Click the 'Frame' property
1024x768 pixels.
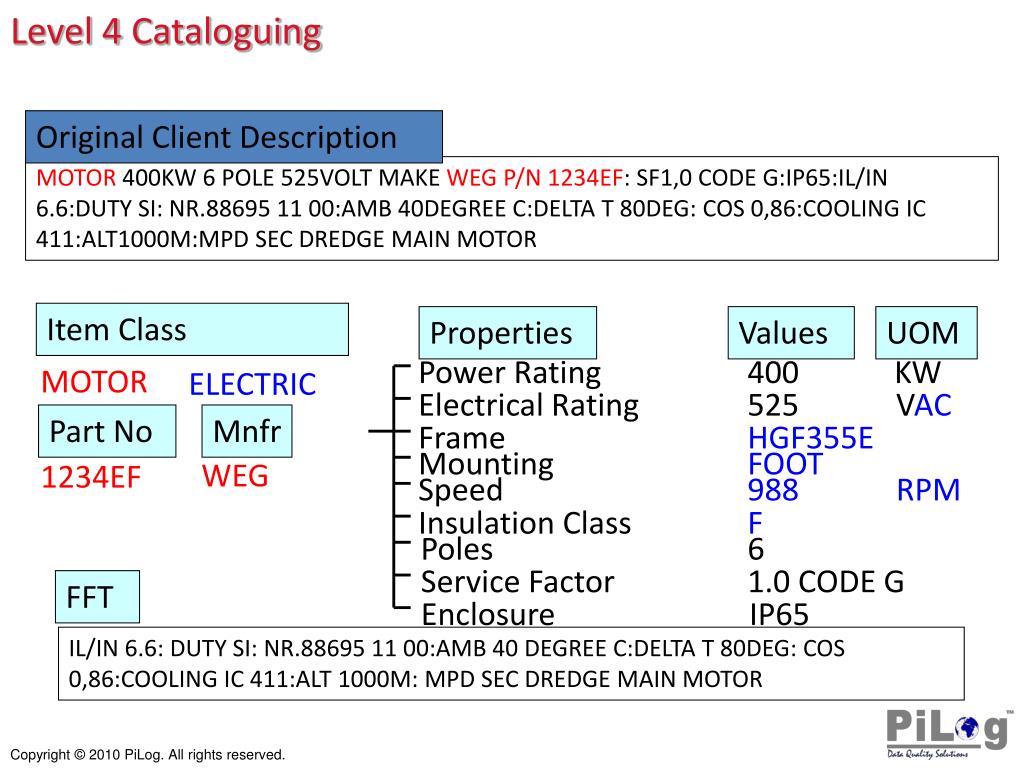462,438
